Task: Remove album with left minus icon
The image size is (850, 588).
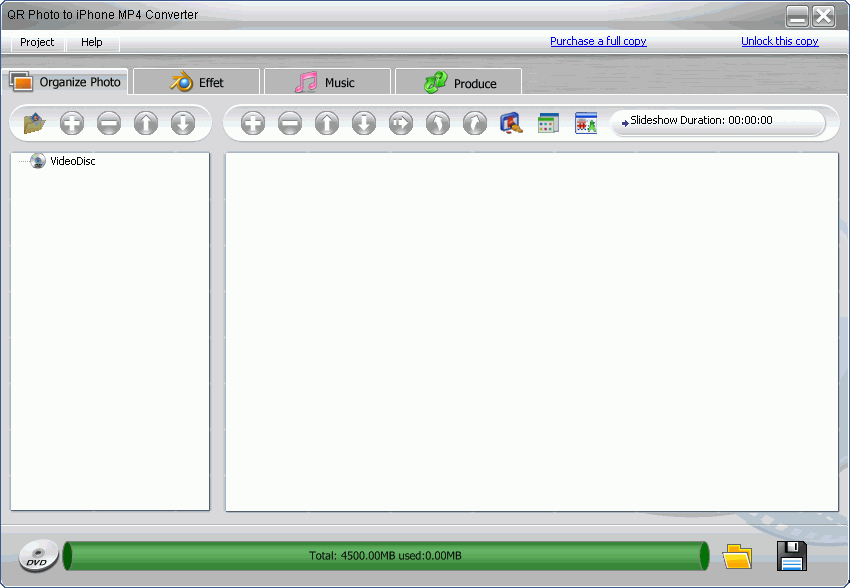Action: click(109, 123)
